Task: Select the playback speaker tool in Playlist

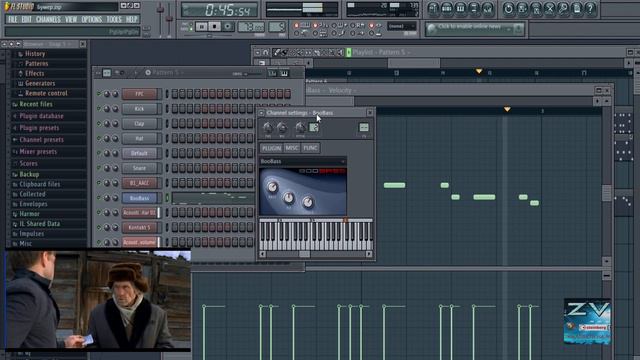Action: 340,52
